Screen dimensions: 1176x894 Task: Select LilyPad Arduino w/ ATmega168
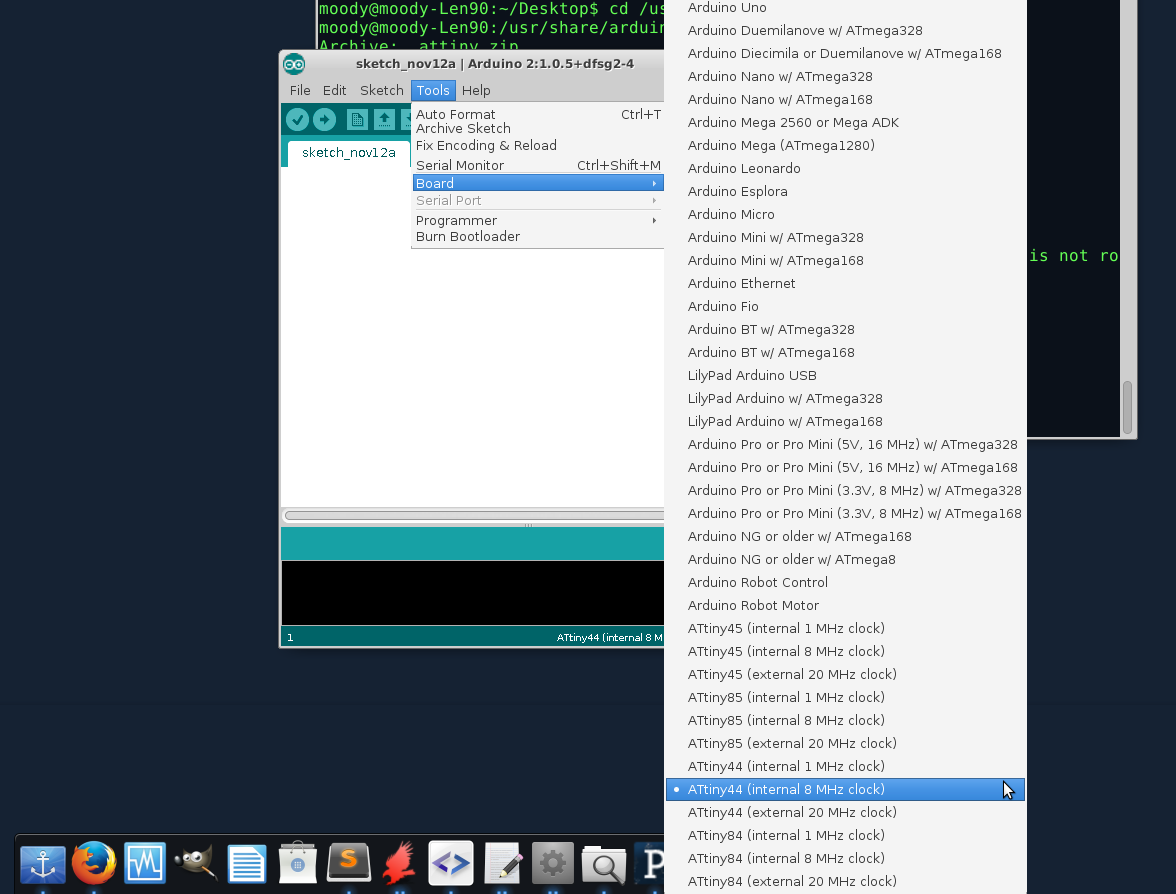(x=845, y=422)
